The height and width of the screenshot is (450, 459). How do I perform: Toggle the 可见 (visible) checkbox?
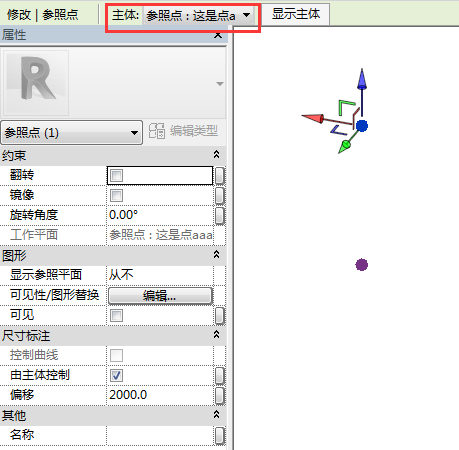point(116,315)
